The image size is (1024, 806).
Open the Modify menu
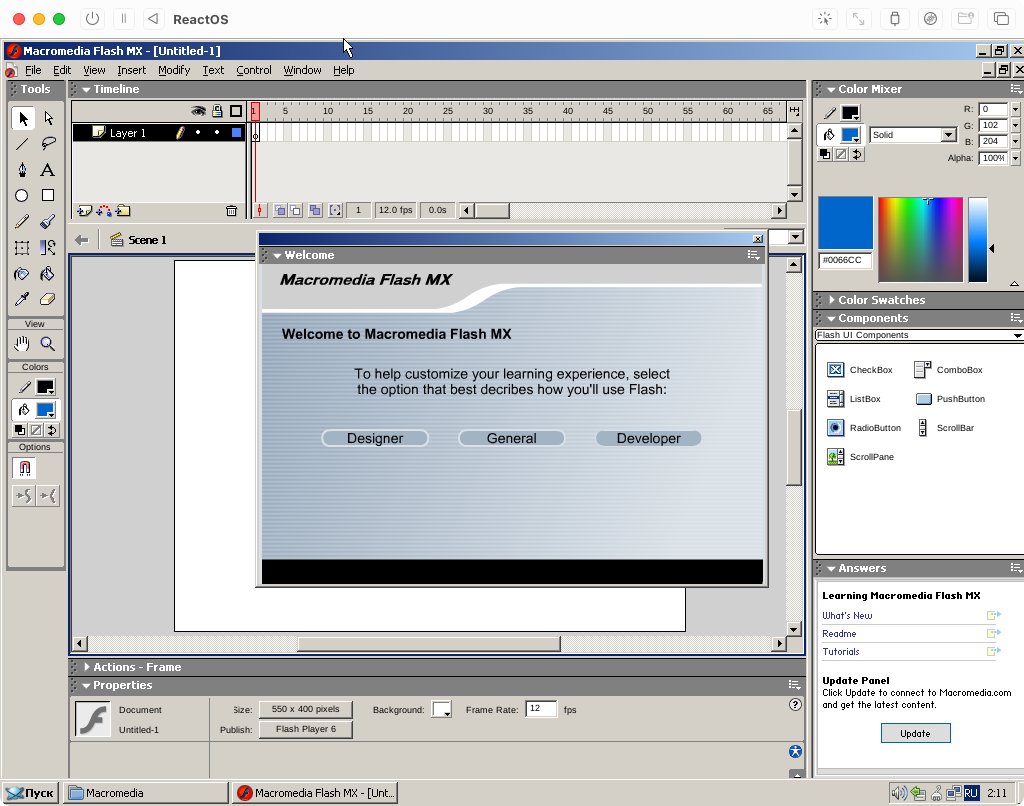click(174, 70)
